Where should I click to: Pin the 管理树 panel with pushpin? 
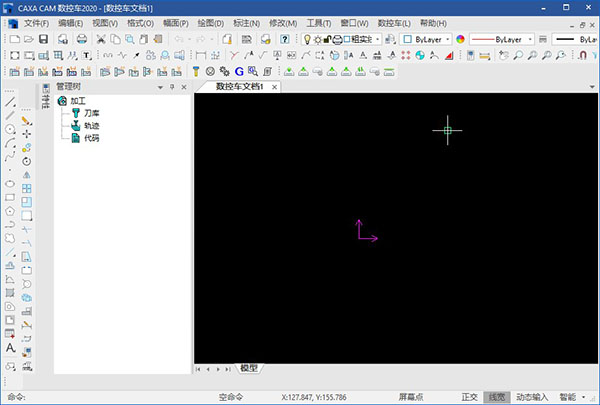[172, 87]
